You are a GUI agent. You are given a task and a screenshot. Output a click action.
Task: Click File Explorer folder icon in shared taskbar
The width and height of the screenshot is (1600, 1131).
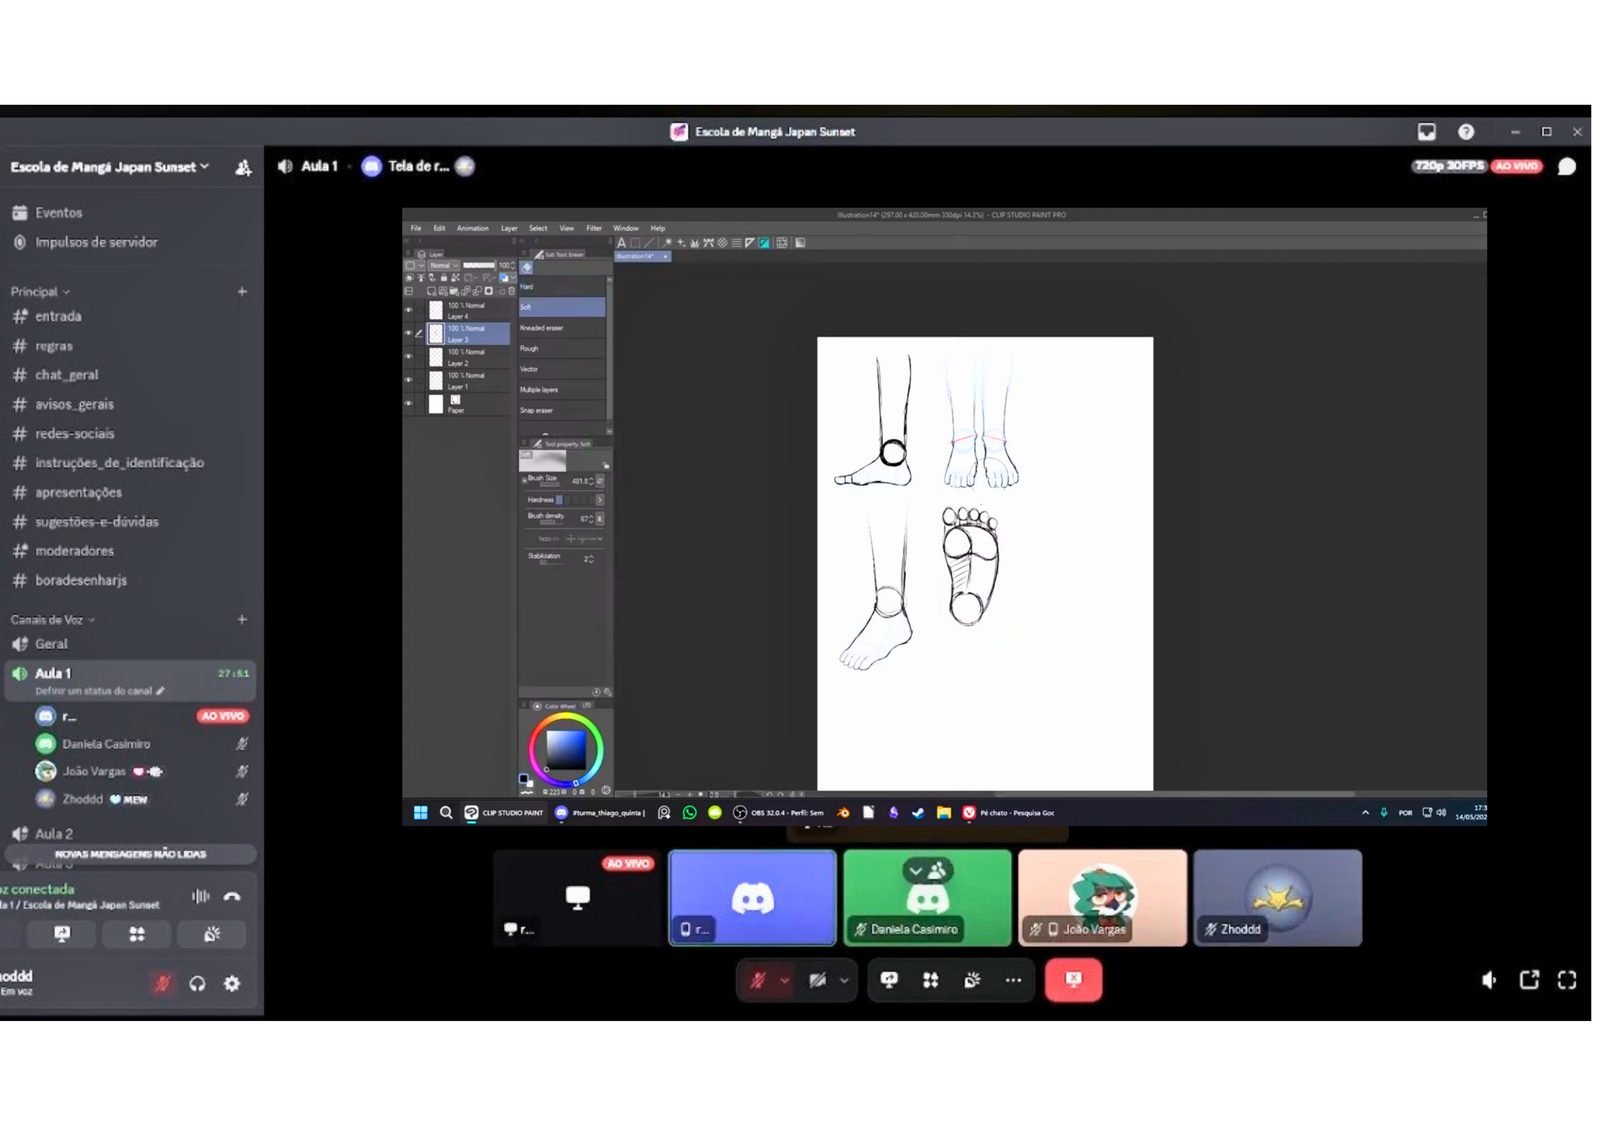click(943, 813)
